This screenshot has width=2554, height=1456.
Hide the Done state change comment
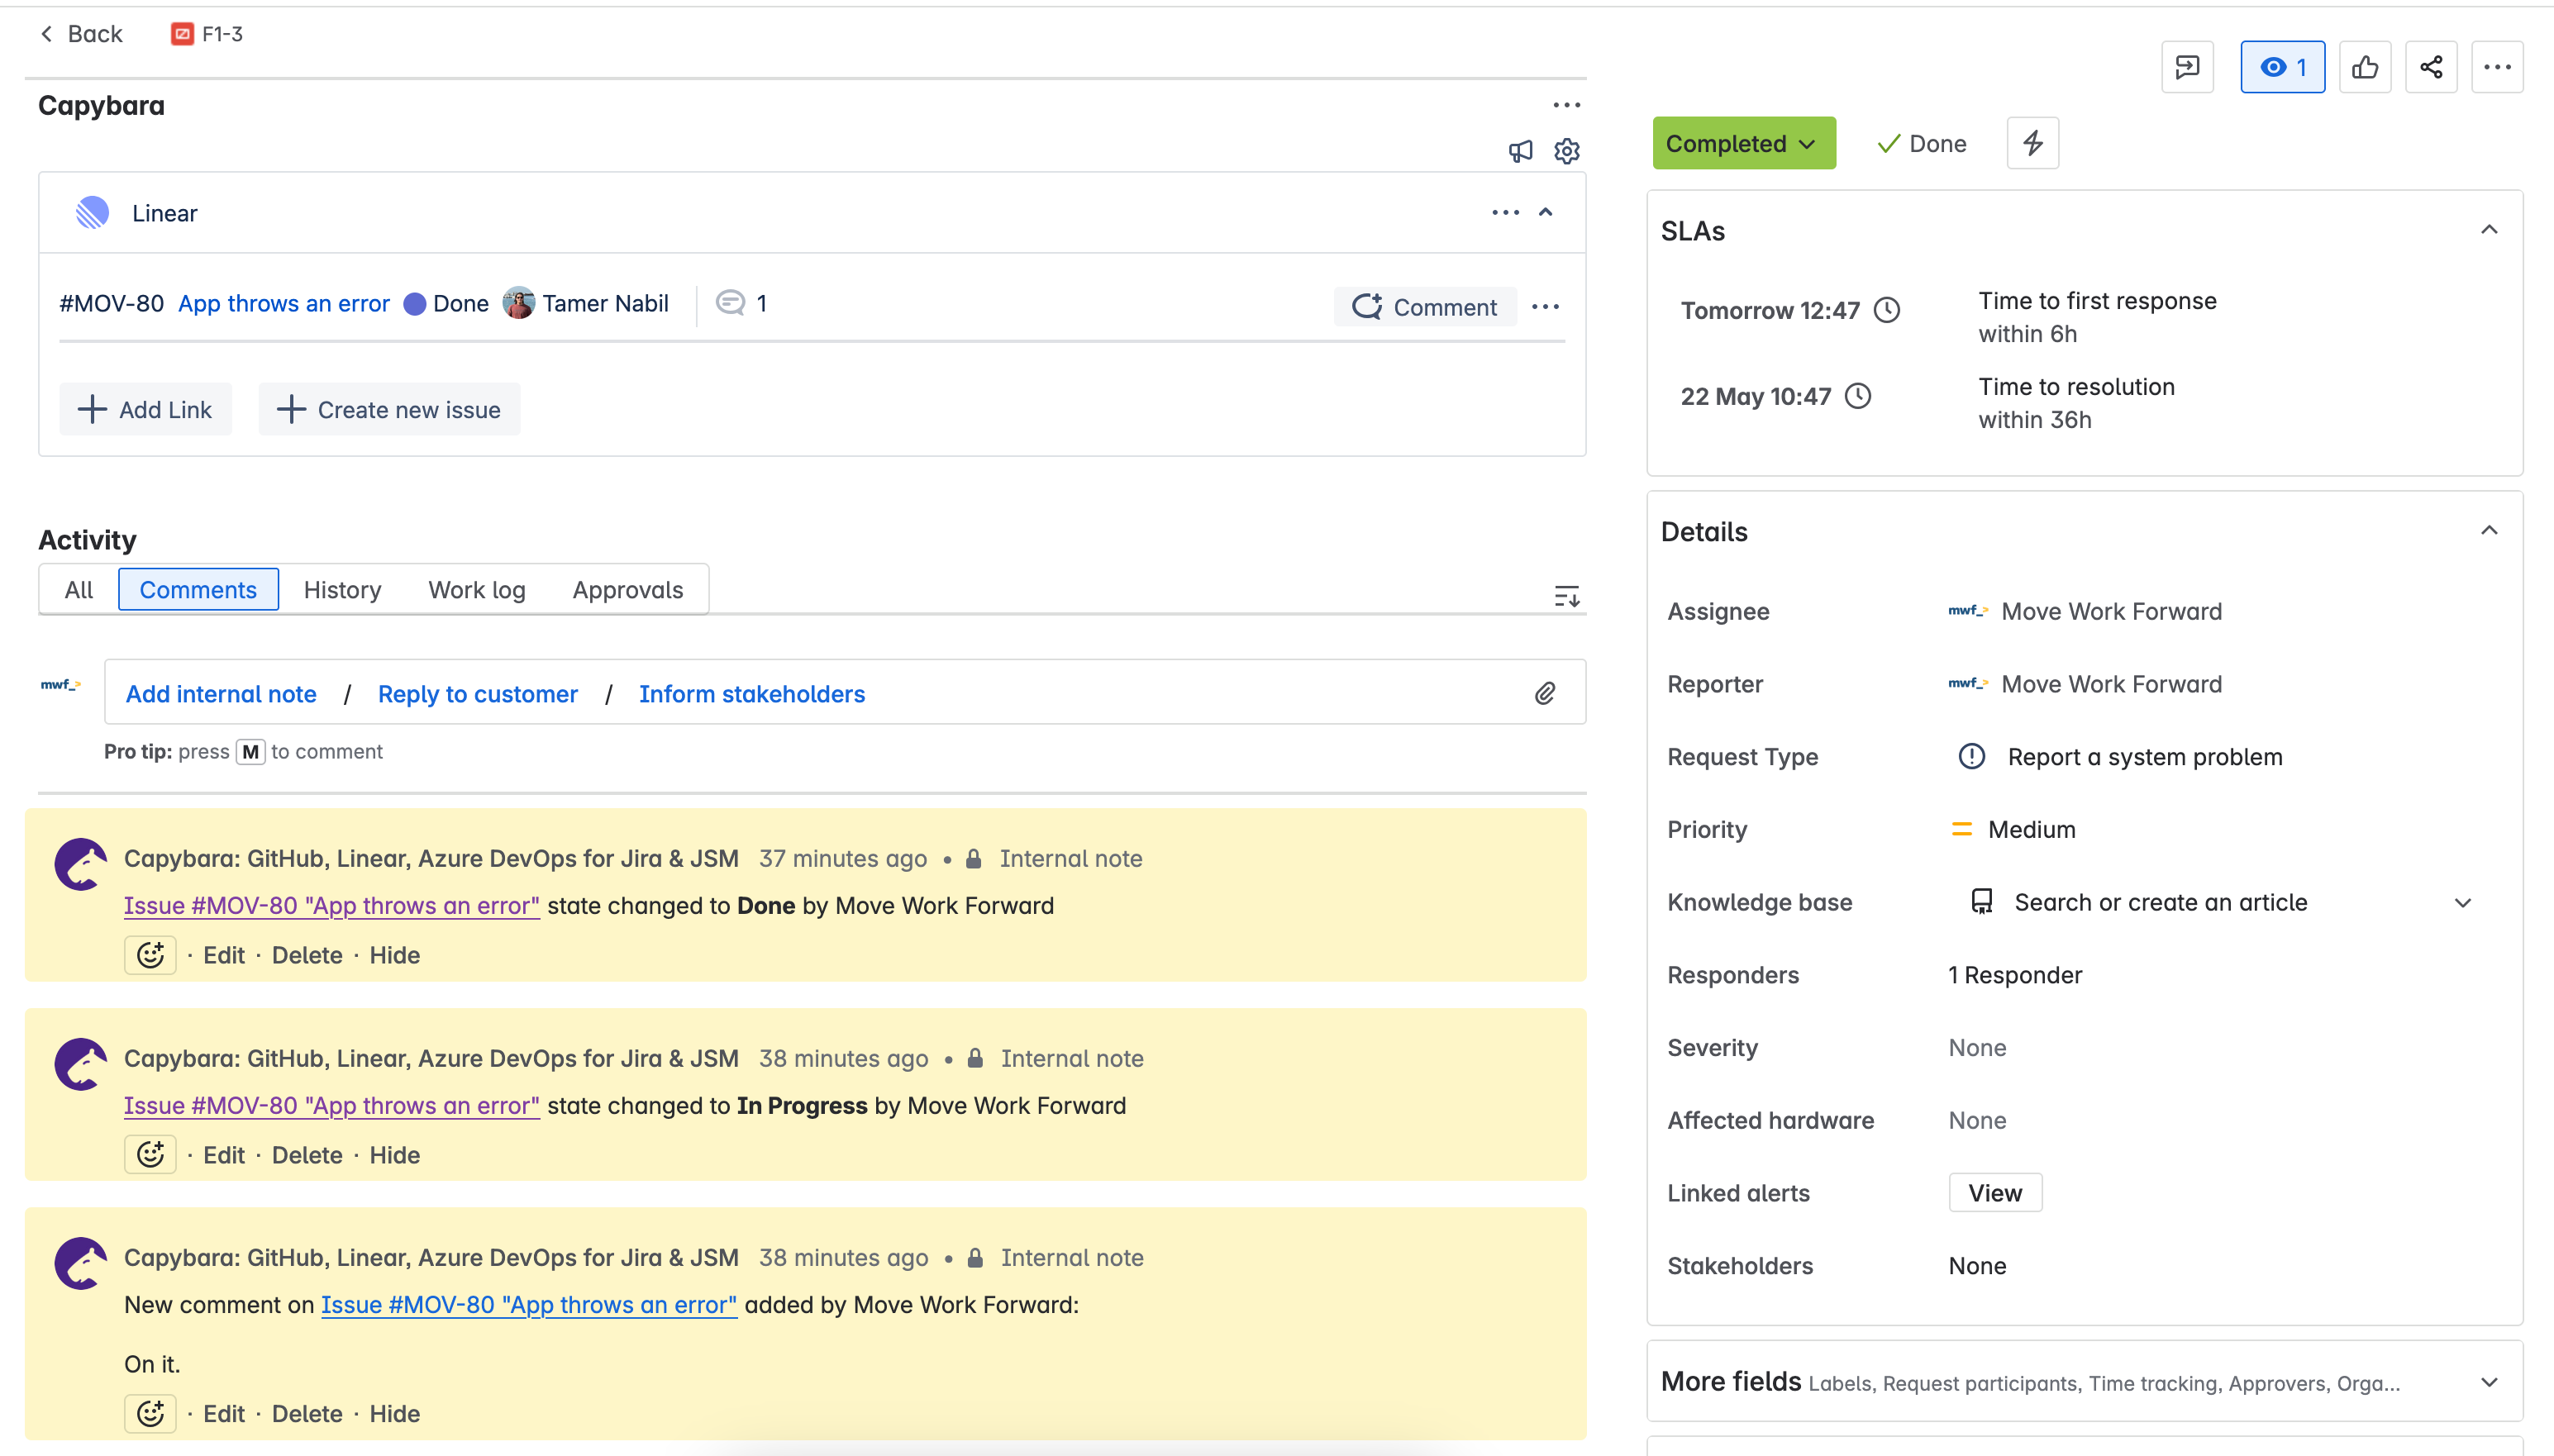tap(394, 955)
